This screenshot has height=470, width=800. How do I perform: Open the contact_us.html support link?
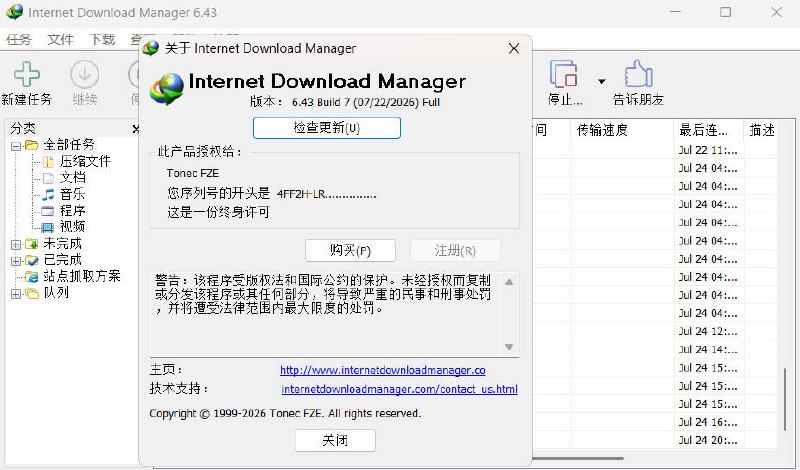[x=399, y=389]
